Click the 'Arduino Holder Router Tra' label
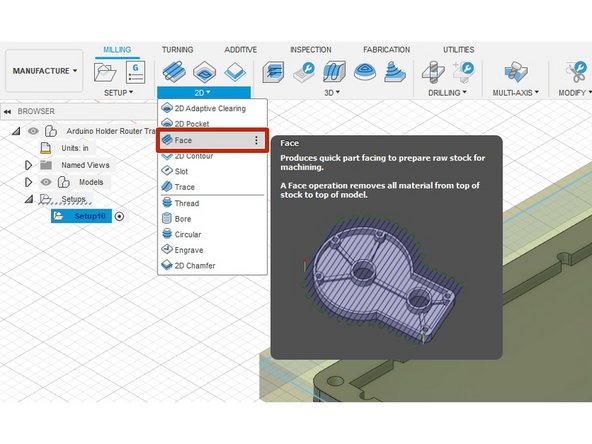This screenshot has width=592, height=444. pyautogui.click(x=111, y=131)
